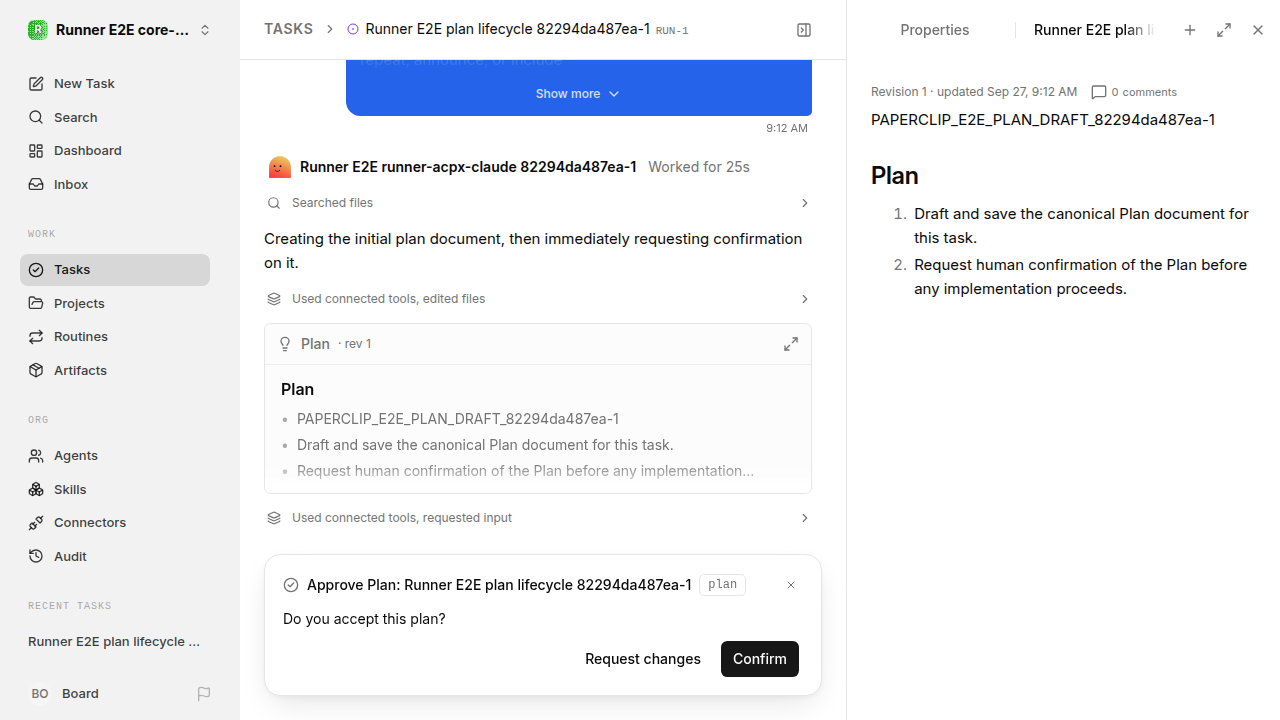Open Skills icon in sidebar
This screenshot has width=1280, height=720.
[x=36, y=489]
